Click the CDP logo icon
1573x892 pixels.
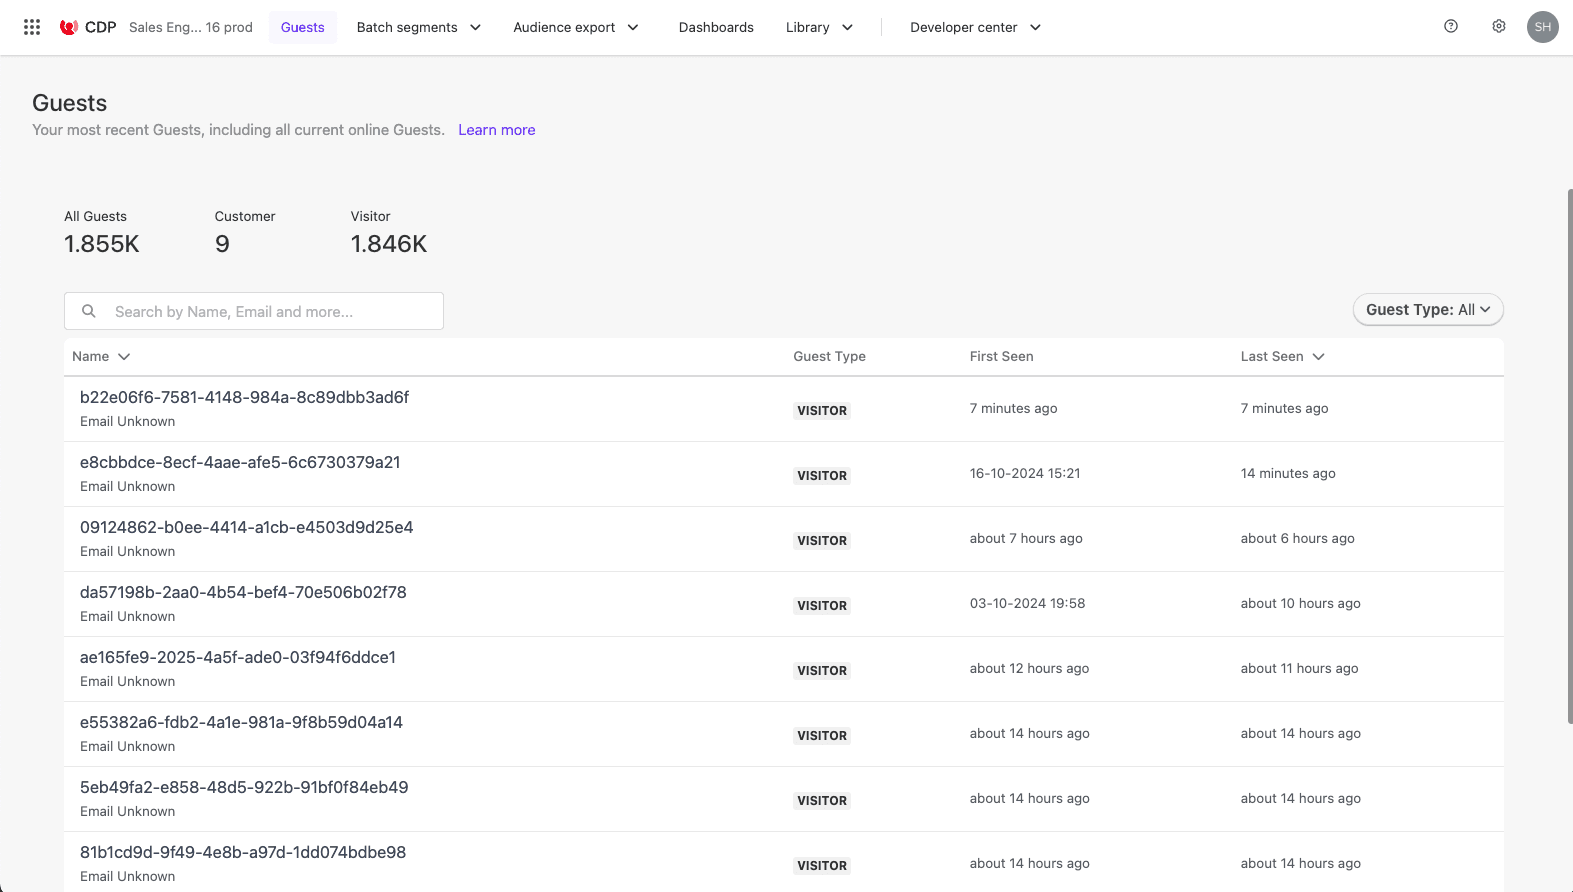coord(69,27)
